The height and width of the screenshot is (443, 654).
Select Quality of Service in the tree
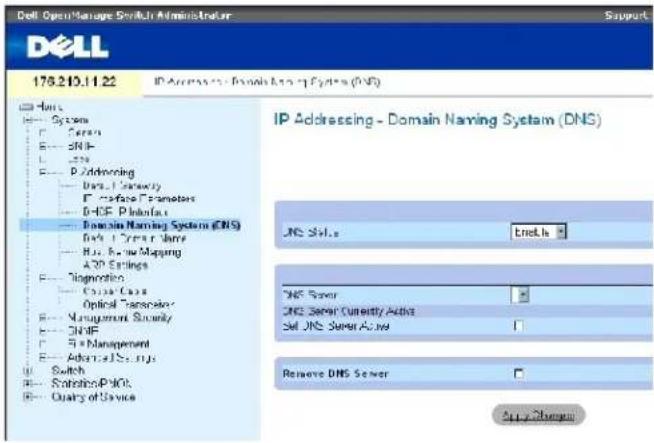coord(93,397)
